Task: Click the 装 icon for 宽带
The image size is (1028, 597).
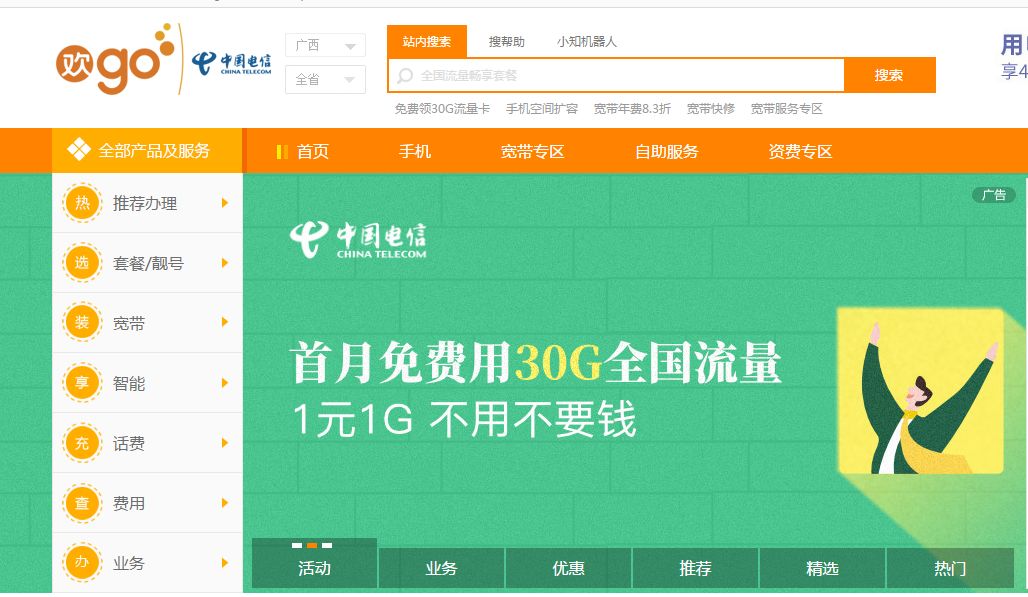Action: click(82, 322)
